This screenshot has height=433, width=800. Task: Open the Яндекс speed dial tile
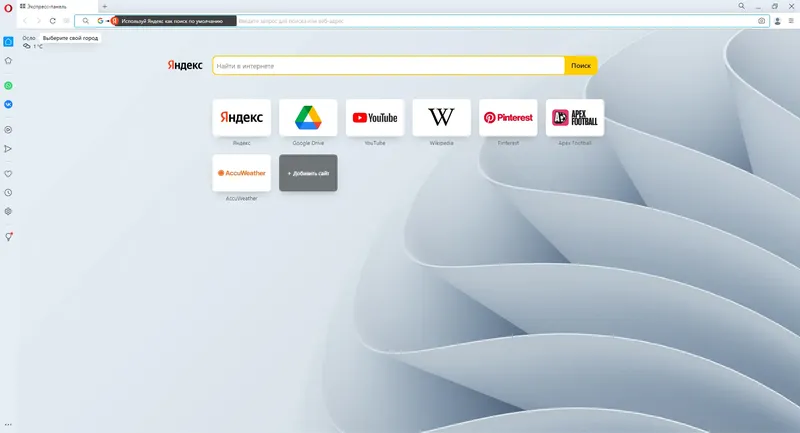241,118
